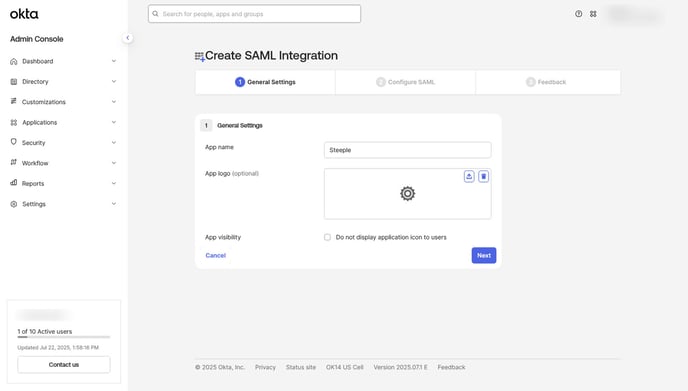Click the Directory icon in sidebar
The image size is (688, 391).
coord(14,82)
